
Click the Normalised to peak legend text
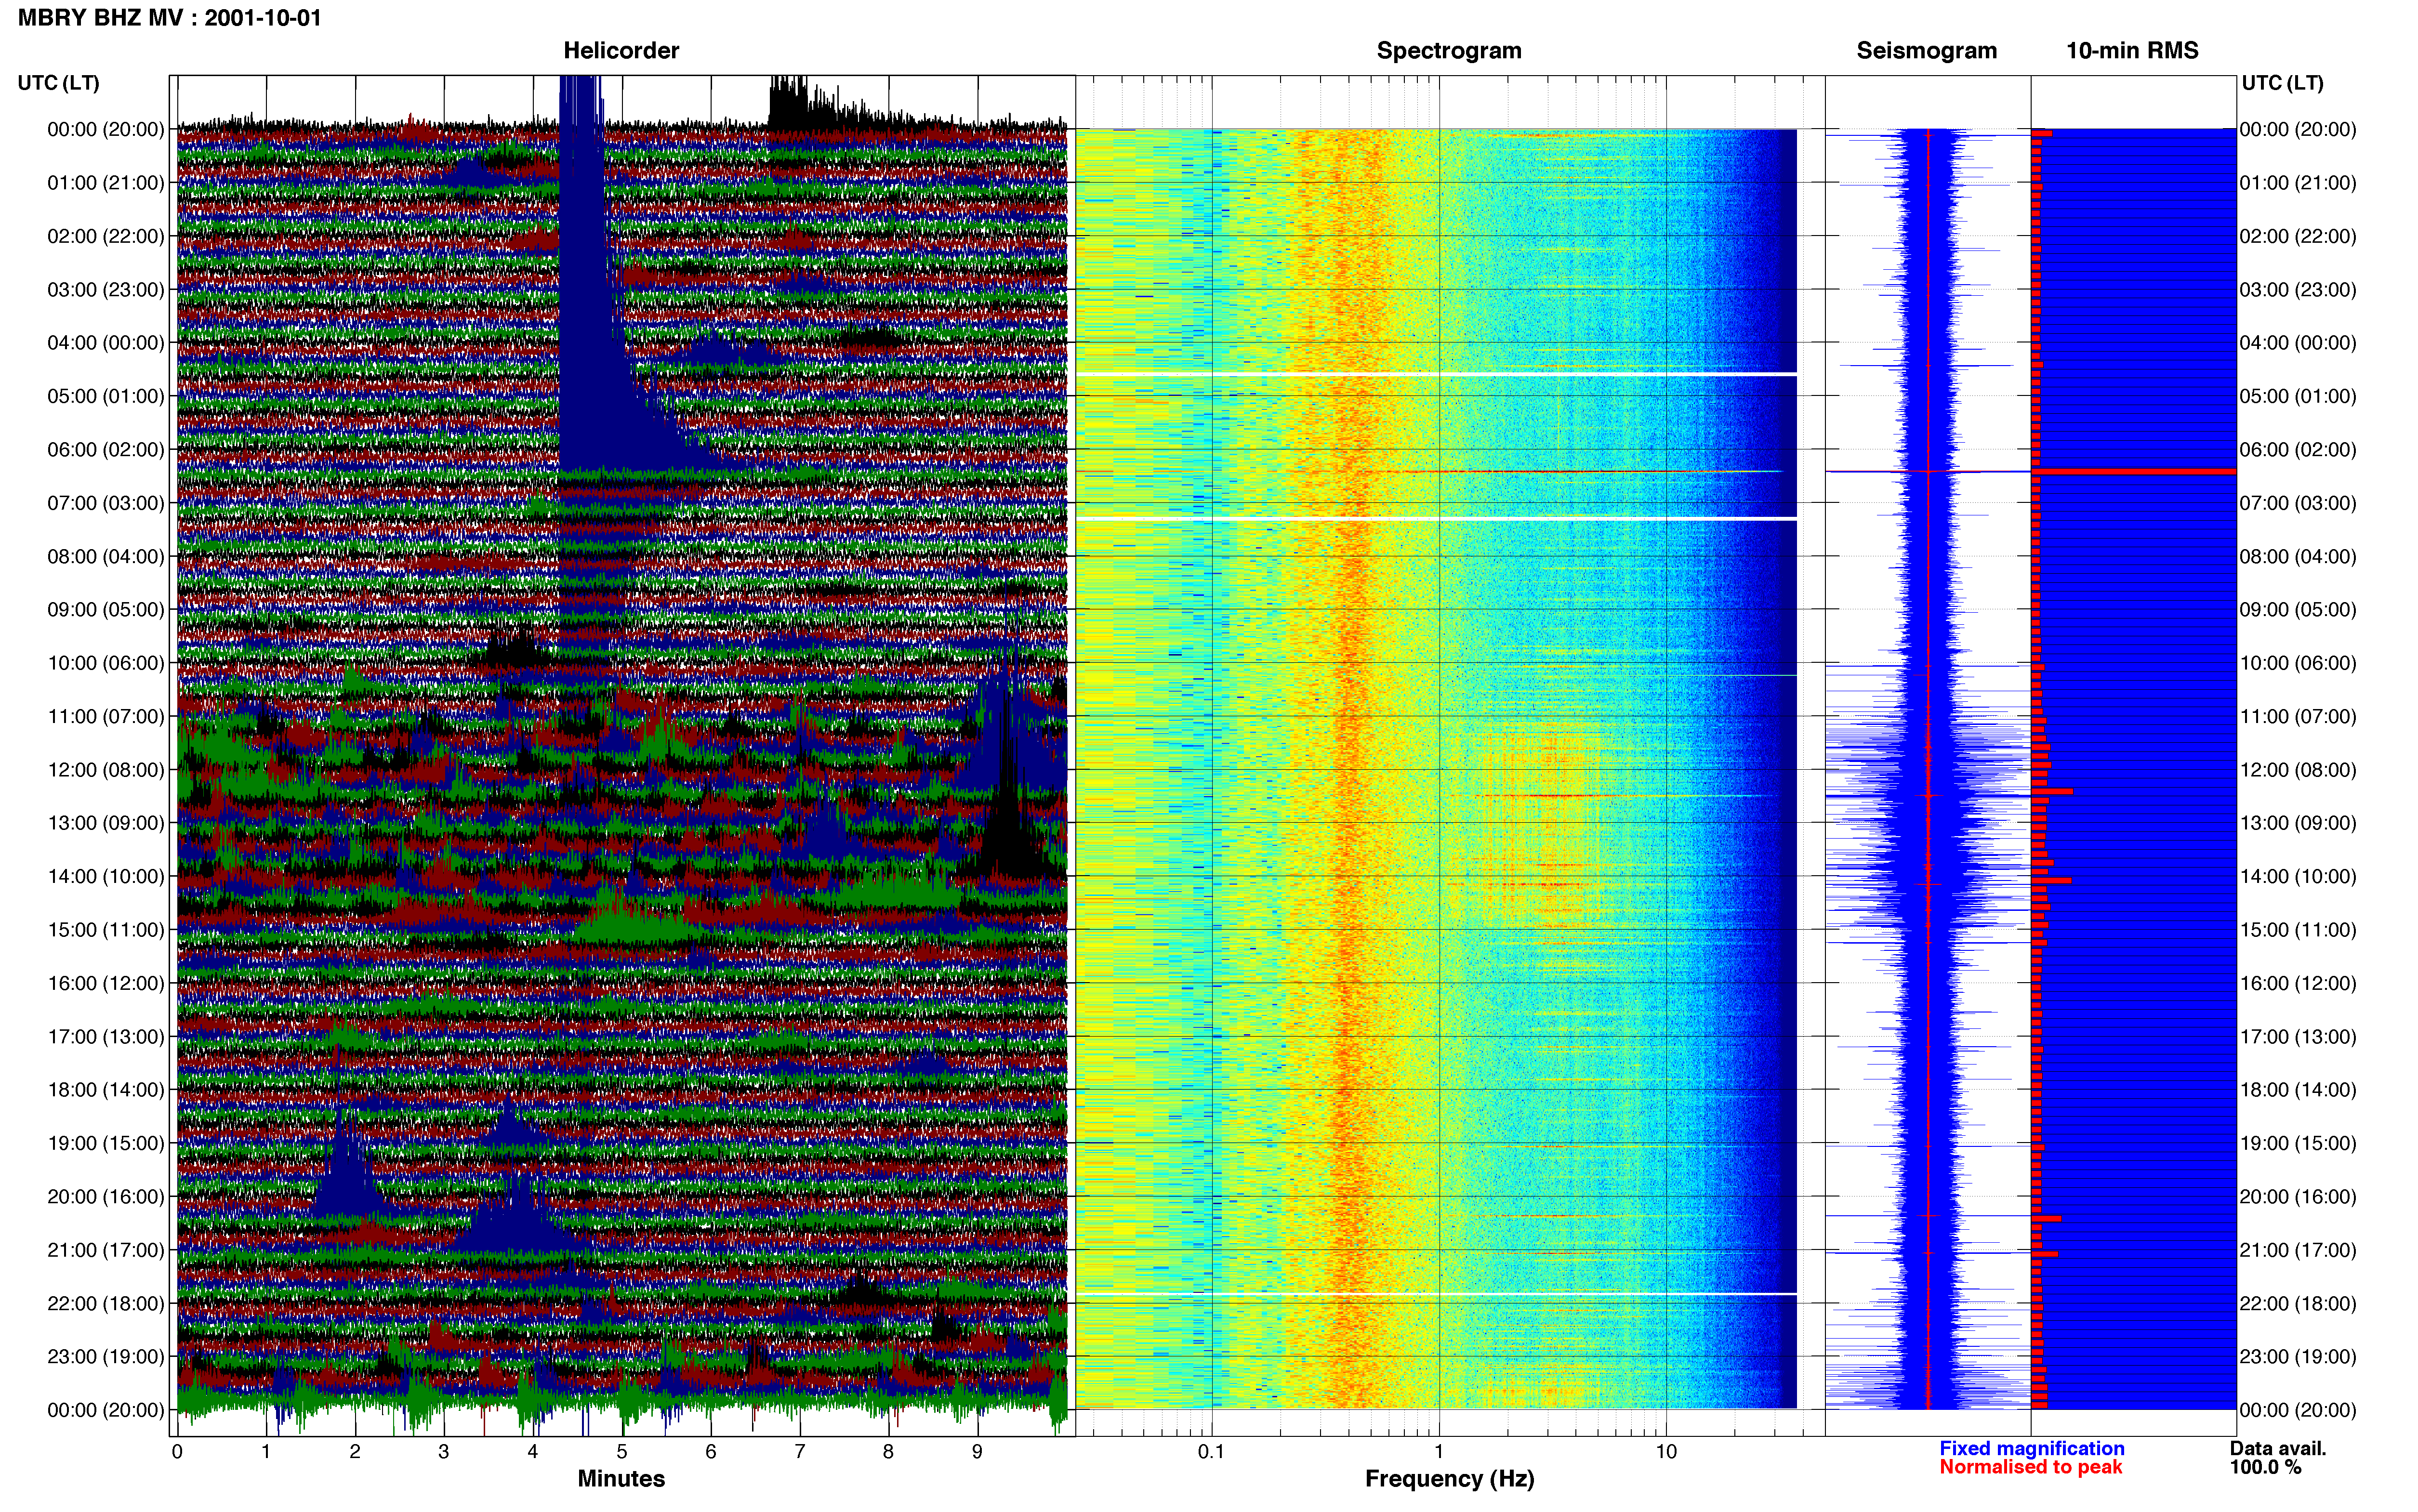pos(2030,1467)
